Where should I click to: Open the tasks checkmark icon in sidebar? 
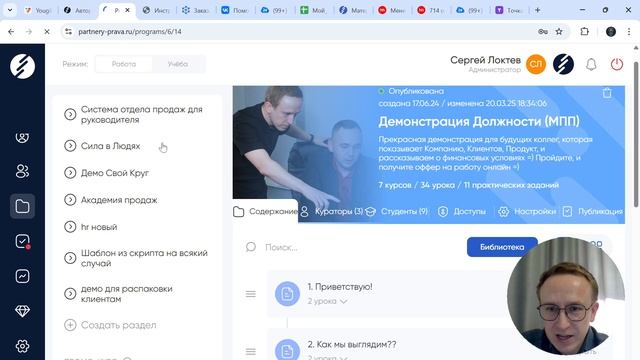point(22,241)
